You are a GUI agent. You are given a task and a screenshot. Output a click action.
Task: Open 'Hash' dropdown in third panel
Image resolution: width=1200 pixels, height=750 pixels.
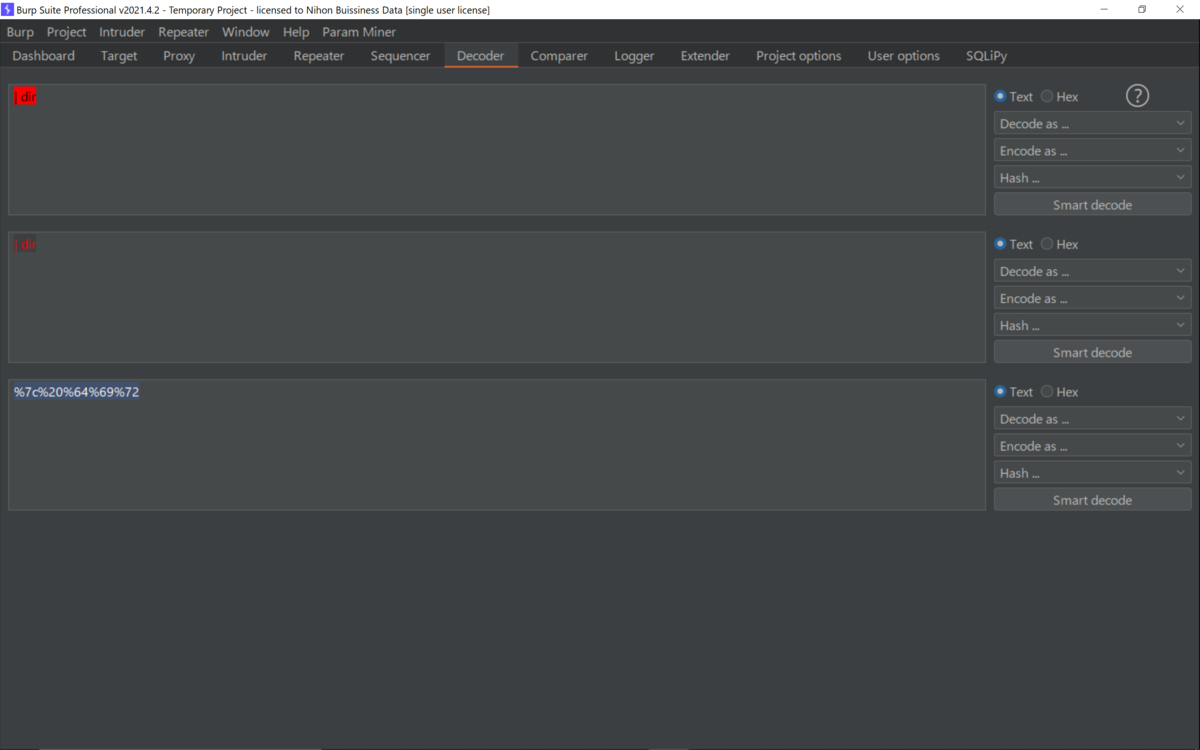point(1092,473)
